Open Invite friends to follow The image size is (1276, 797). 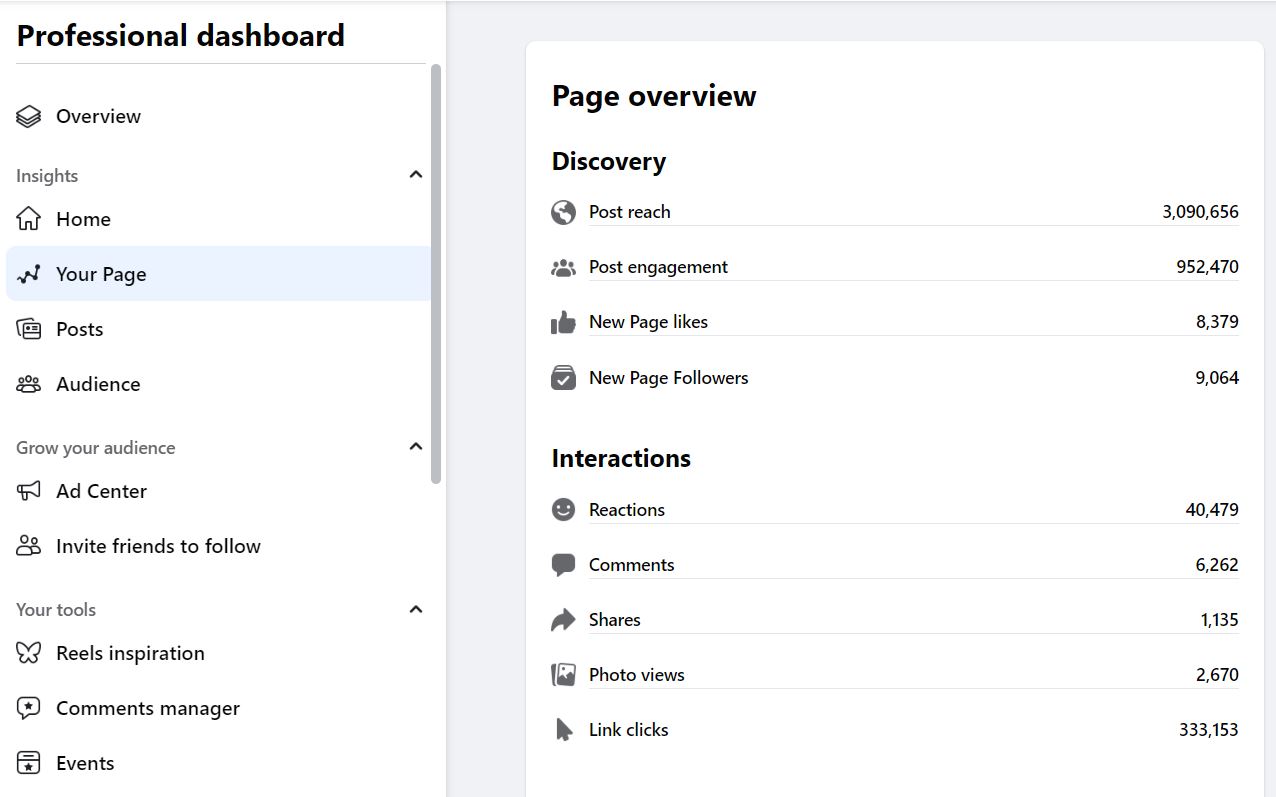pos(157,546)
